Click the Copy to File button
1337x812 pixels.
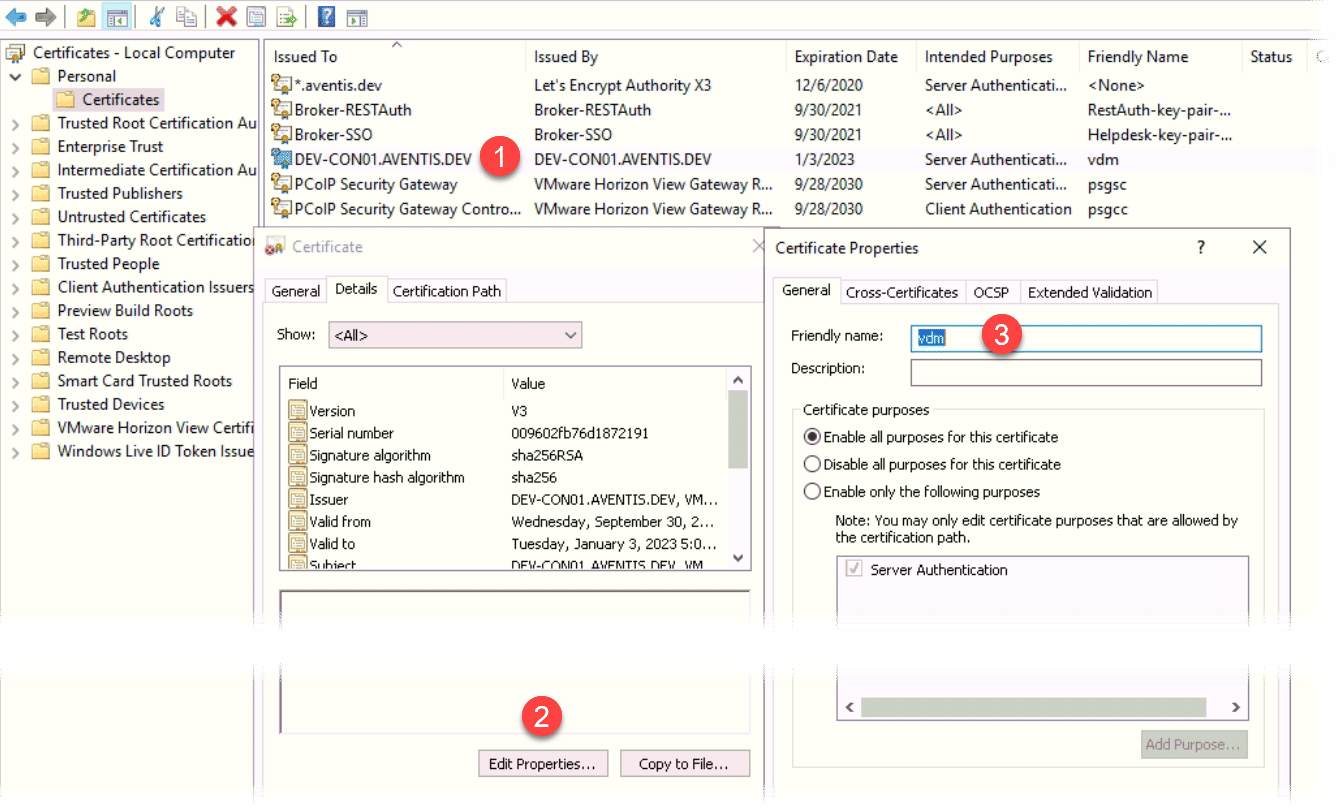click(685, 763)
